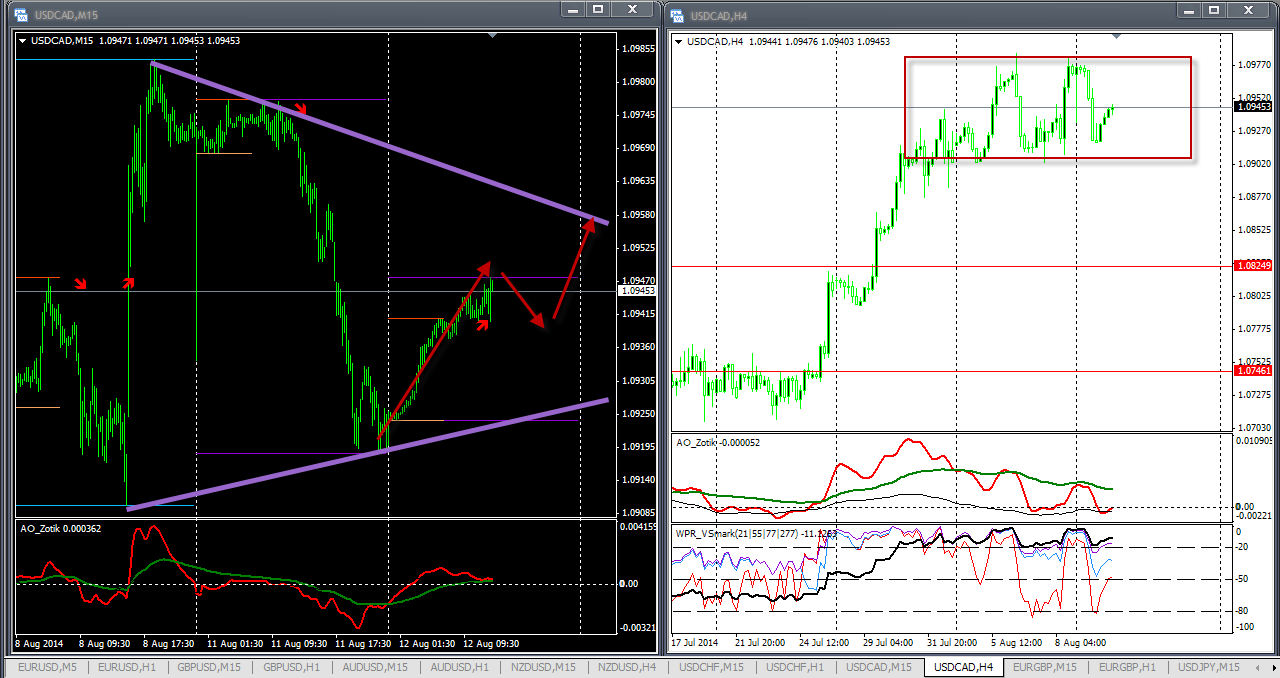This screenshot has width=1280, height=678.
Task: Click the chart shift marker on H4 chart
Action: [1117, 36]
